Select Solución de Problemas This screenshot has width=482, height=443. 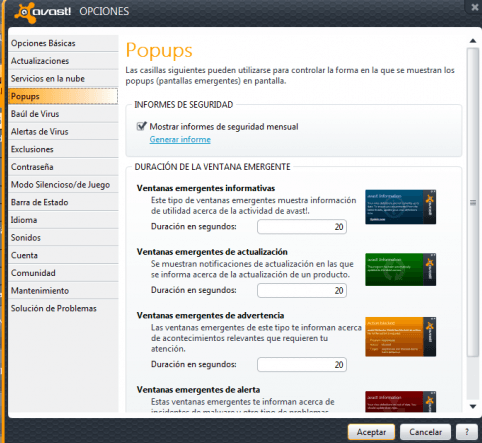[63, 308]
